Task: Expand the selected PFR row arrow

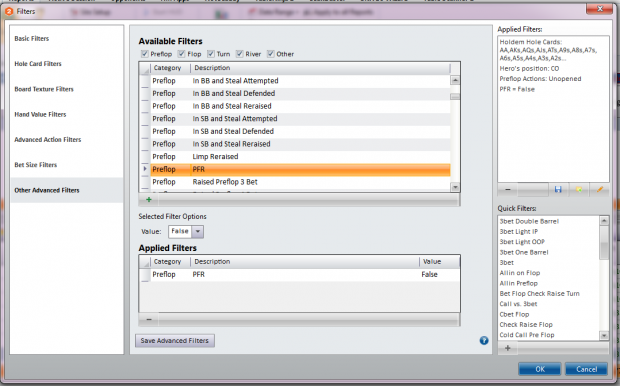Action: pos(145,169)
